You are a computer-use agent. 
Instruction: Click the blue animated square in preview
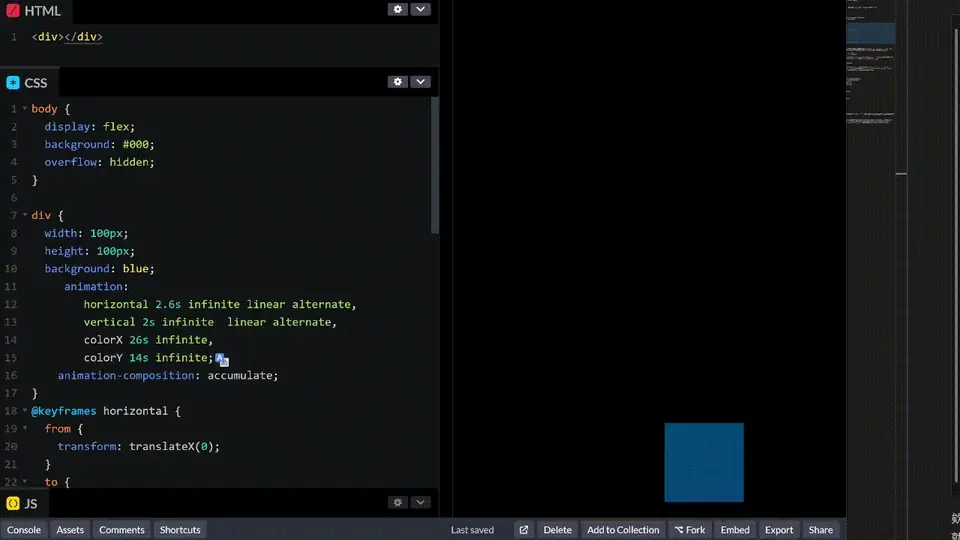pyautogui.click(x=704, y=462)
